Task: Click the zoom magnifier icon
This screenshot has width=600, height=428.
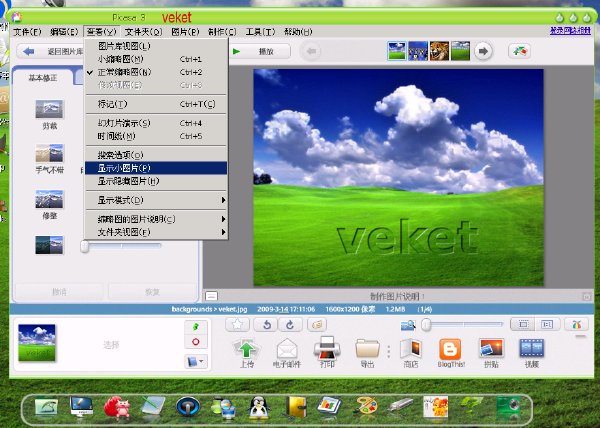Action: [408, 325]
